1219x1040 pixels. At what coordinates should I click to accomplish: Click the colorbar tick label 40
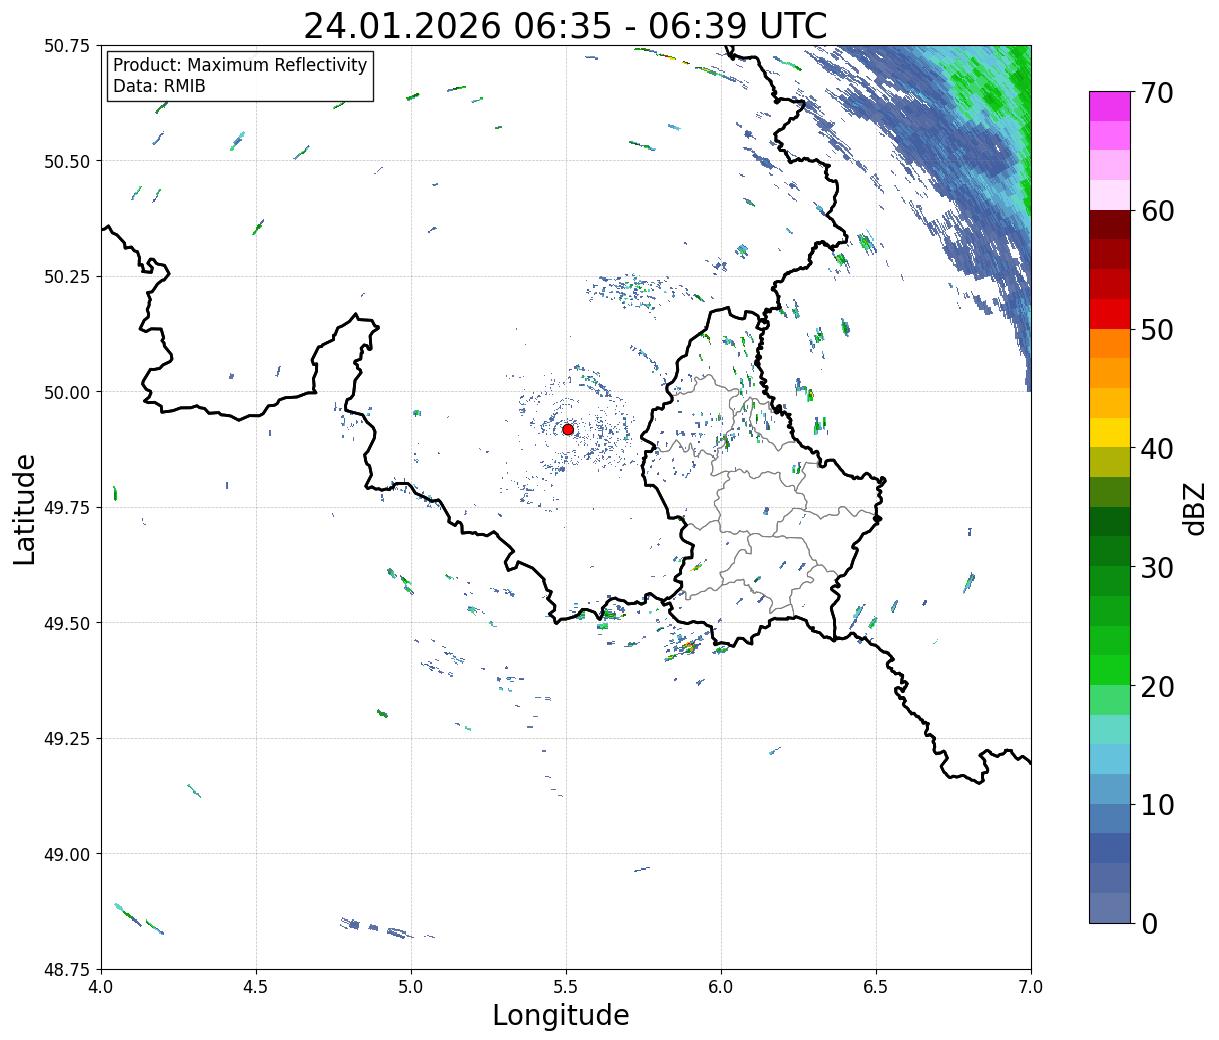point(1157,449)
